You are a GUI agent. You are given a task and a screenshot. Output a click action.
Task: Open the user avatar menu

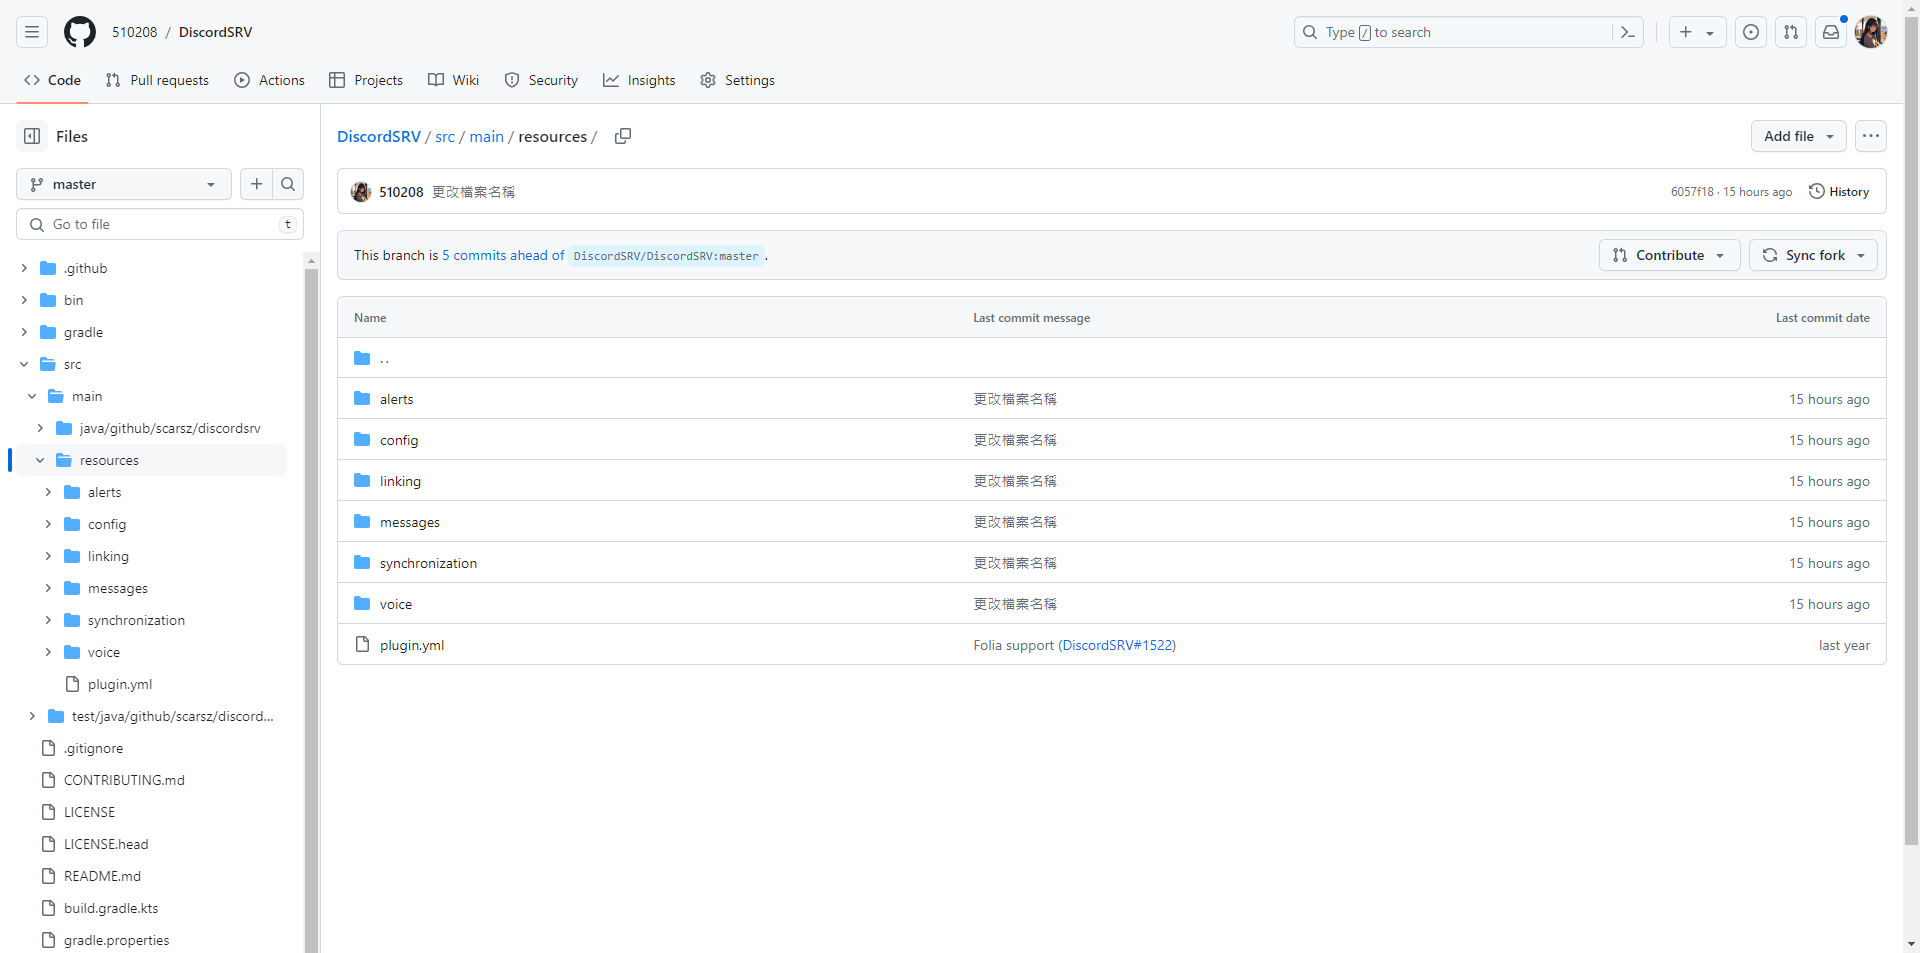coord(1871,32)
